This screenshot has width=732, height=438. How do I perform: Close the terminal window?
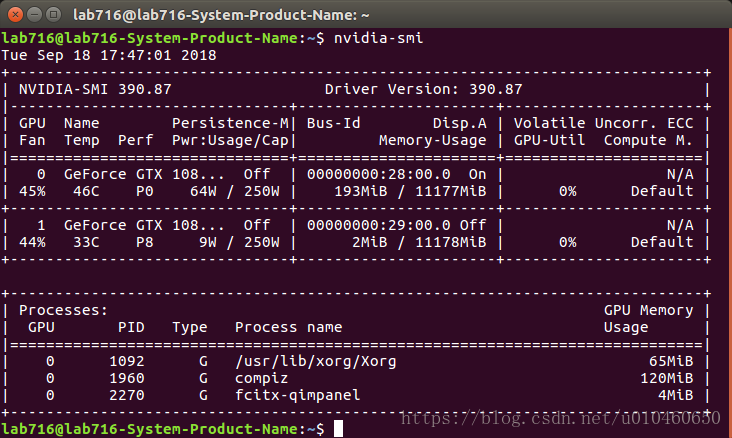click(15, 14)
